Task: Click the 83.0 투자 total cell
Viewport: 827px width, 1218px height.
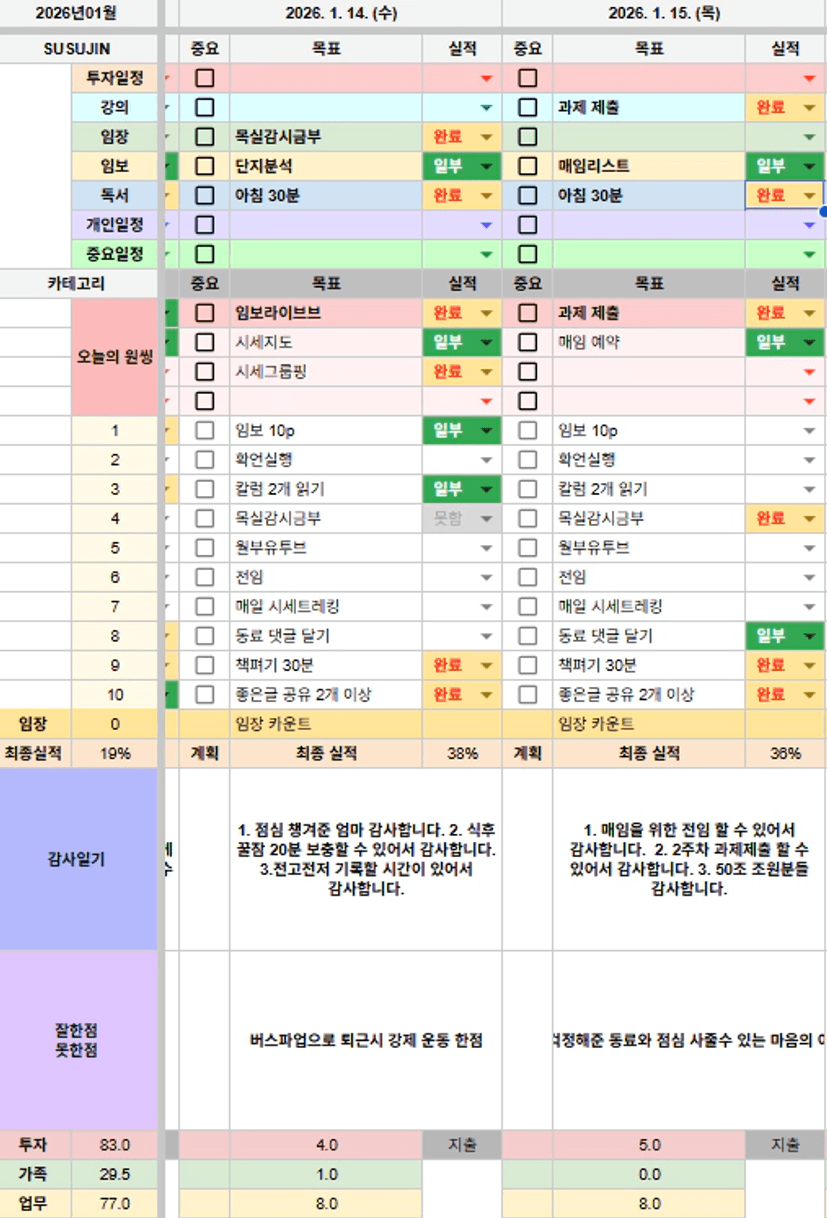Action: (x=115, y=1145)
